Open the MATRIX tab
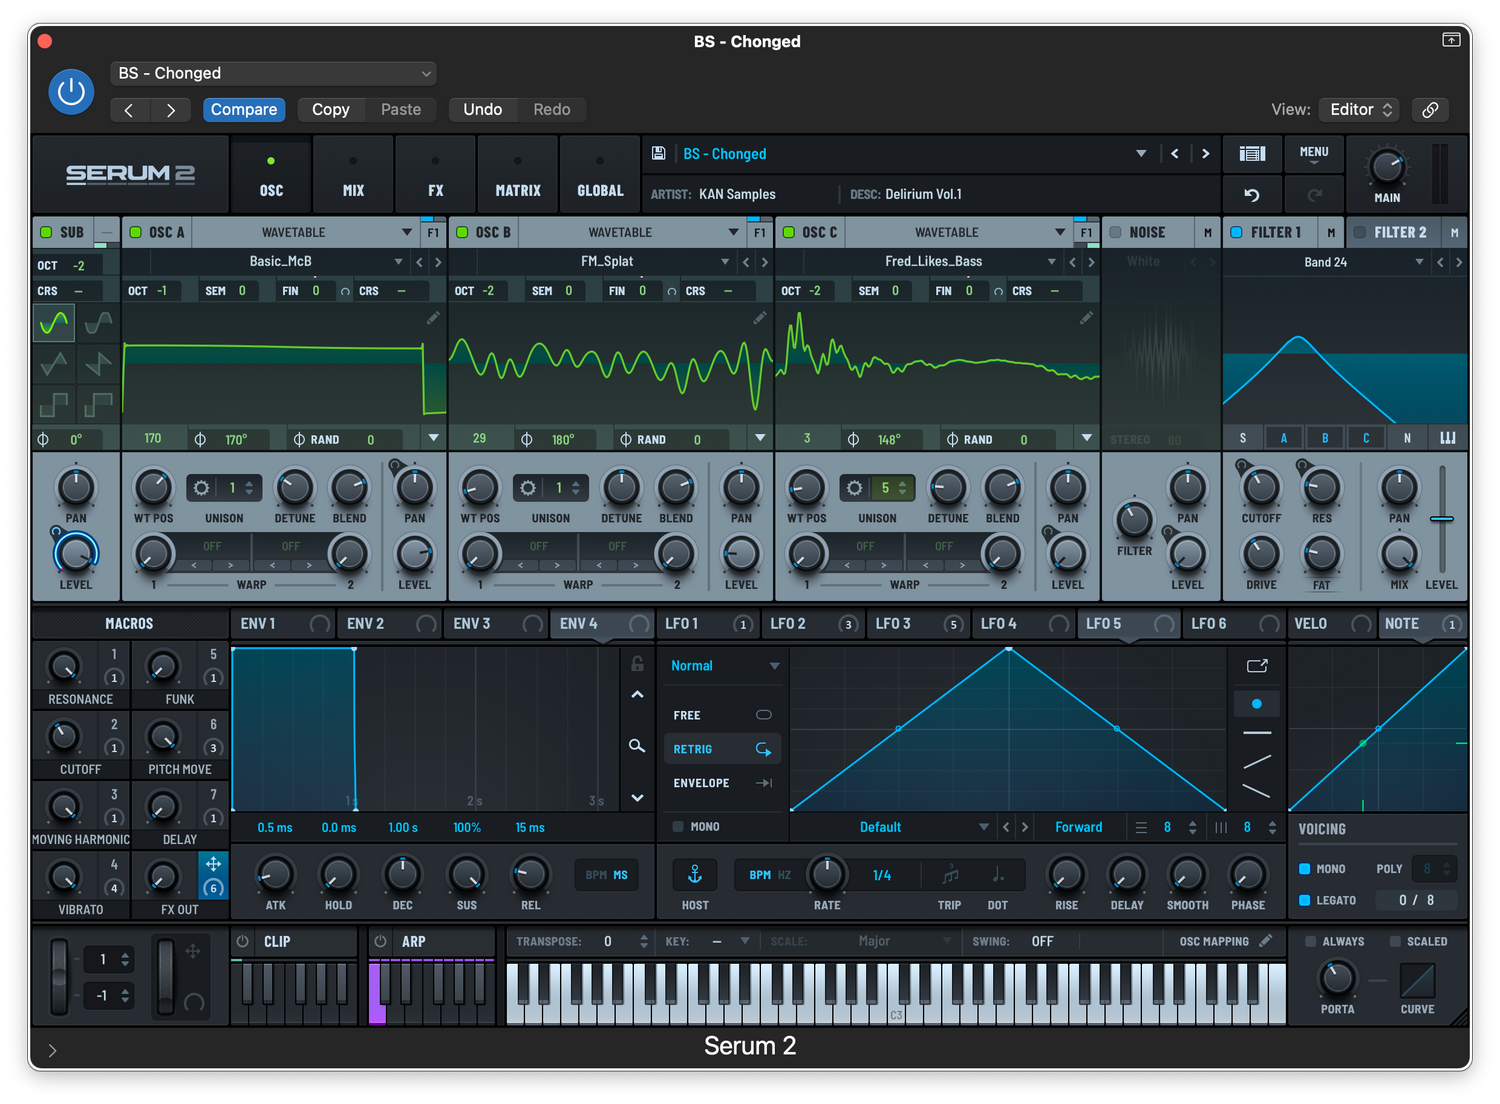 [x=517, y=175]
